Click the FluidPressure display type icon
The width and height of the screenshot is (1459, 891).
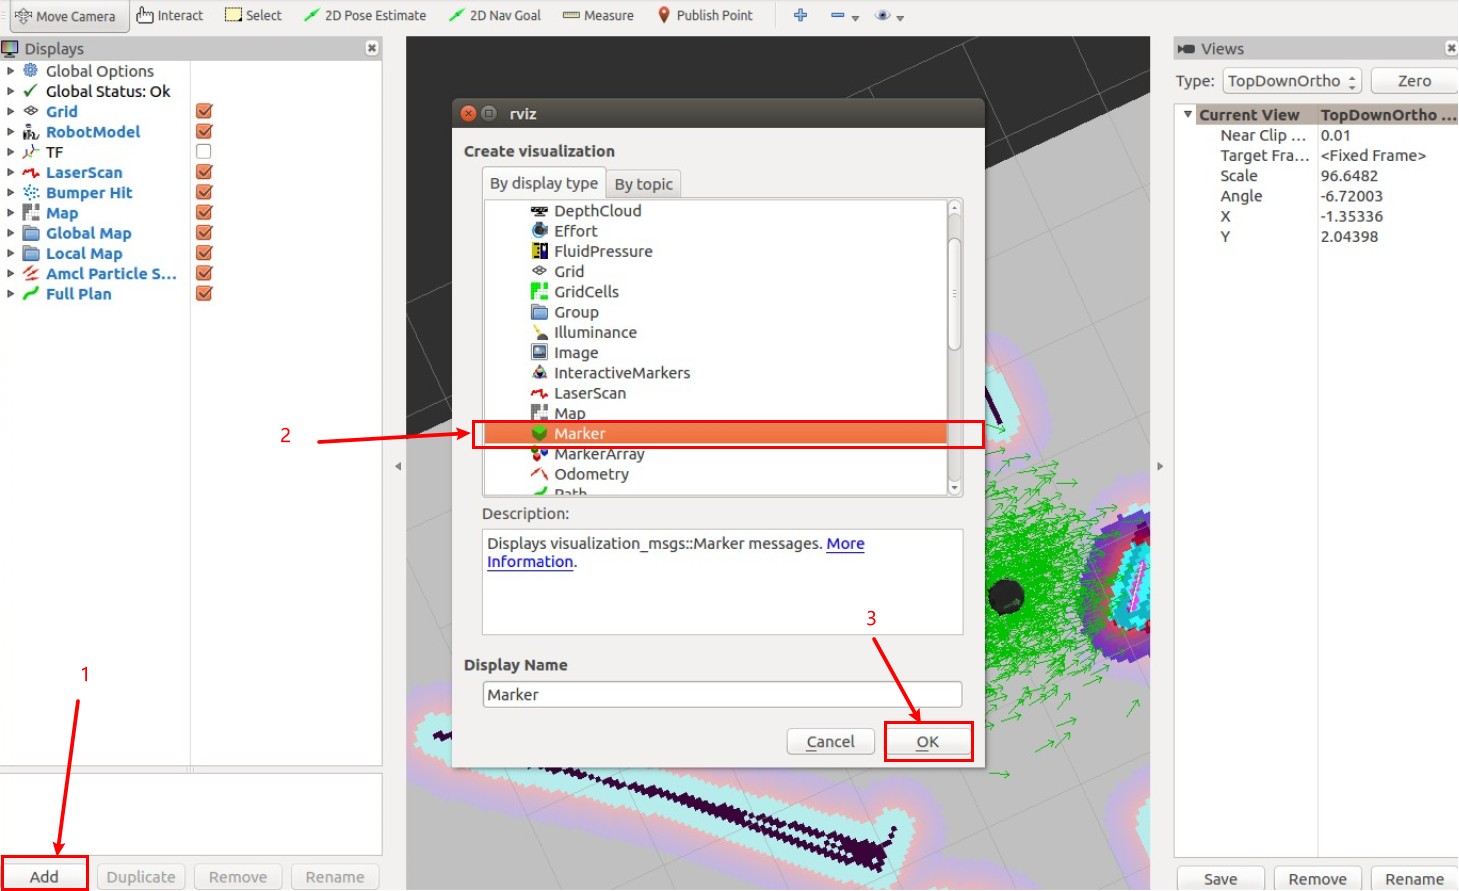[539, 251]
